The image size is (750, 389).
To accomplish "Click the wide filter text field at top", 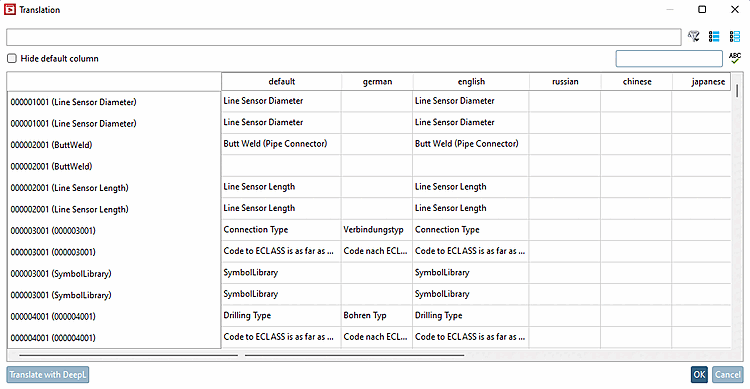I will pos(343,37).
